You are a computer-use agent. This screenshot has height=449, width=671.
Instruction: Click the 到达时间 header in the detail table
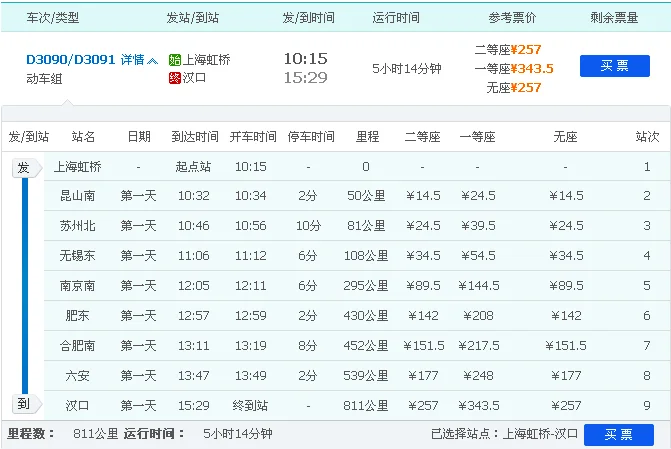click(195, 137)
